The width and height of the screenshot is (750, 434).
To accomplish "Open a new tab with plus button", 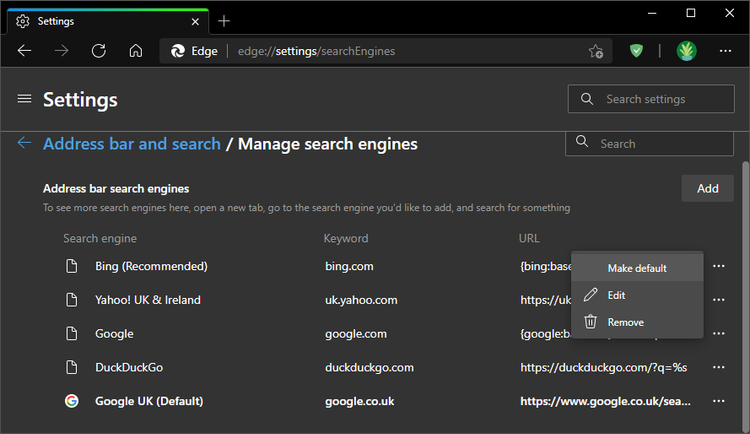I will point(224,21).
